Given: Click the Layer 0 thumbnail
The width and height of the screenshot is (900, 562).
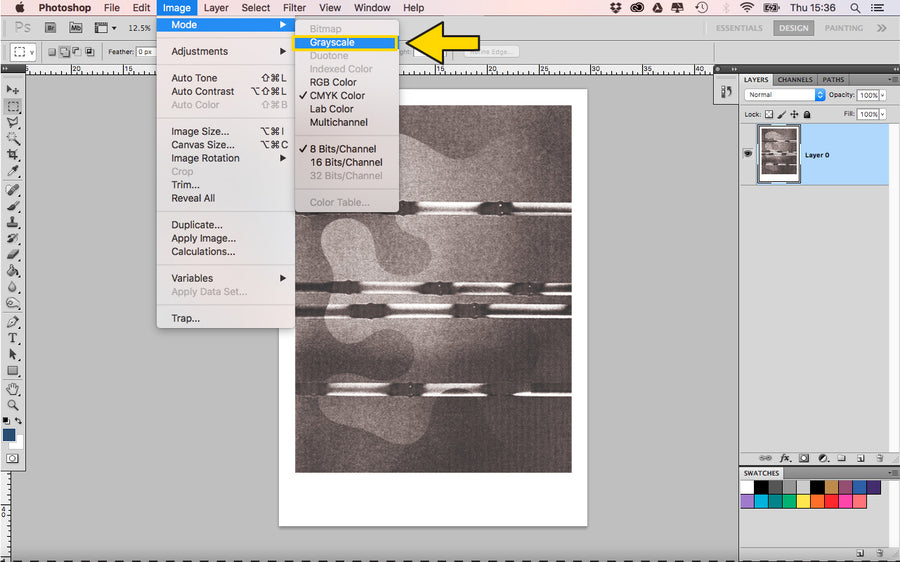Looking at the screenshot, I should pyautogui.click(x=779, y=154).
